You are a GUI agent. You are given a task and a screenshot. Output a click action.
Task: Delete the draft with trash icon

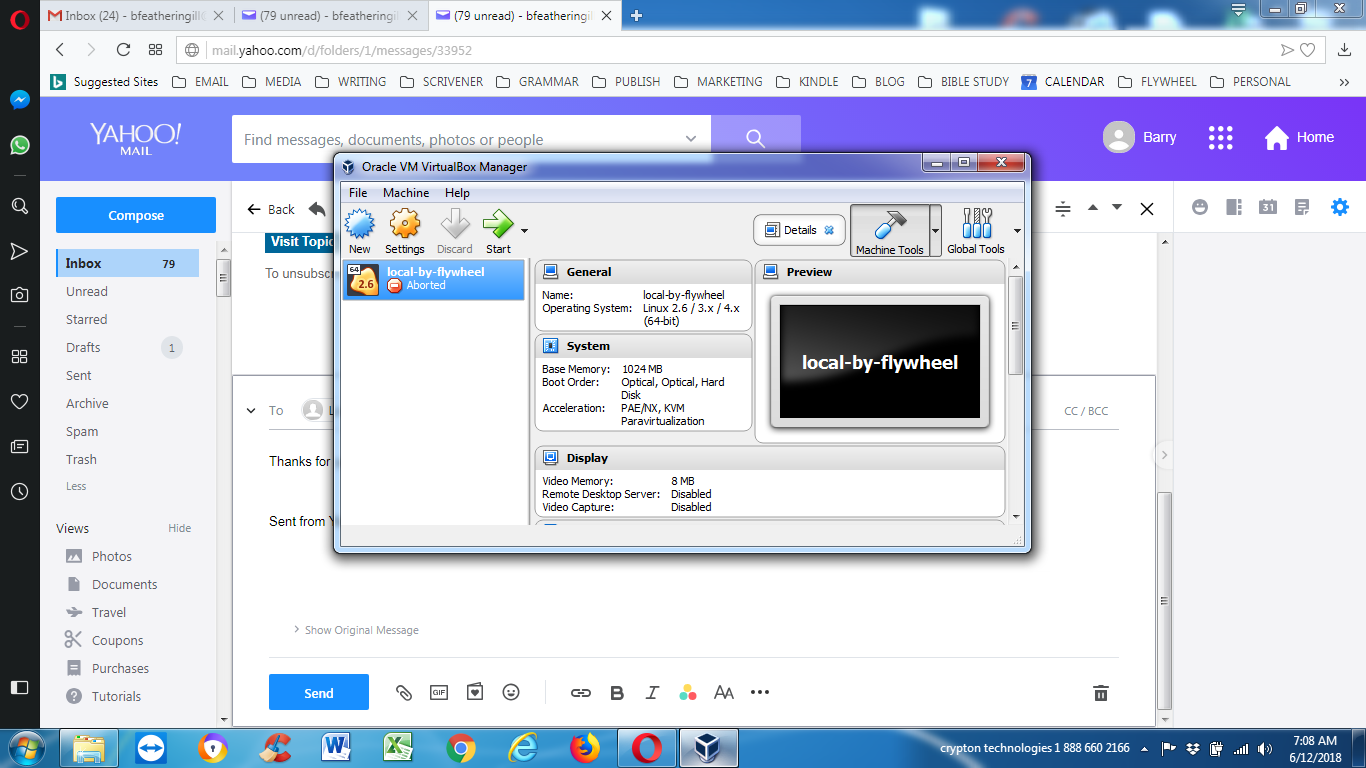tap(1101, 693)
